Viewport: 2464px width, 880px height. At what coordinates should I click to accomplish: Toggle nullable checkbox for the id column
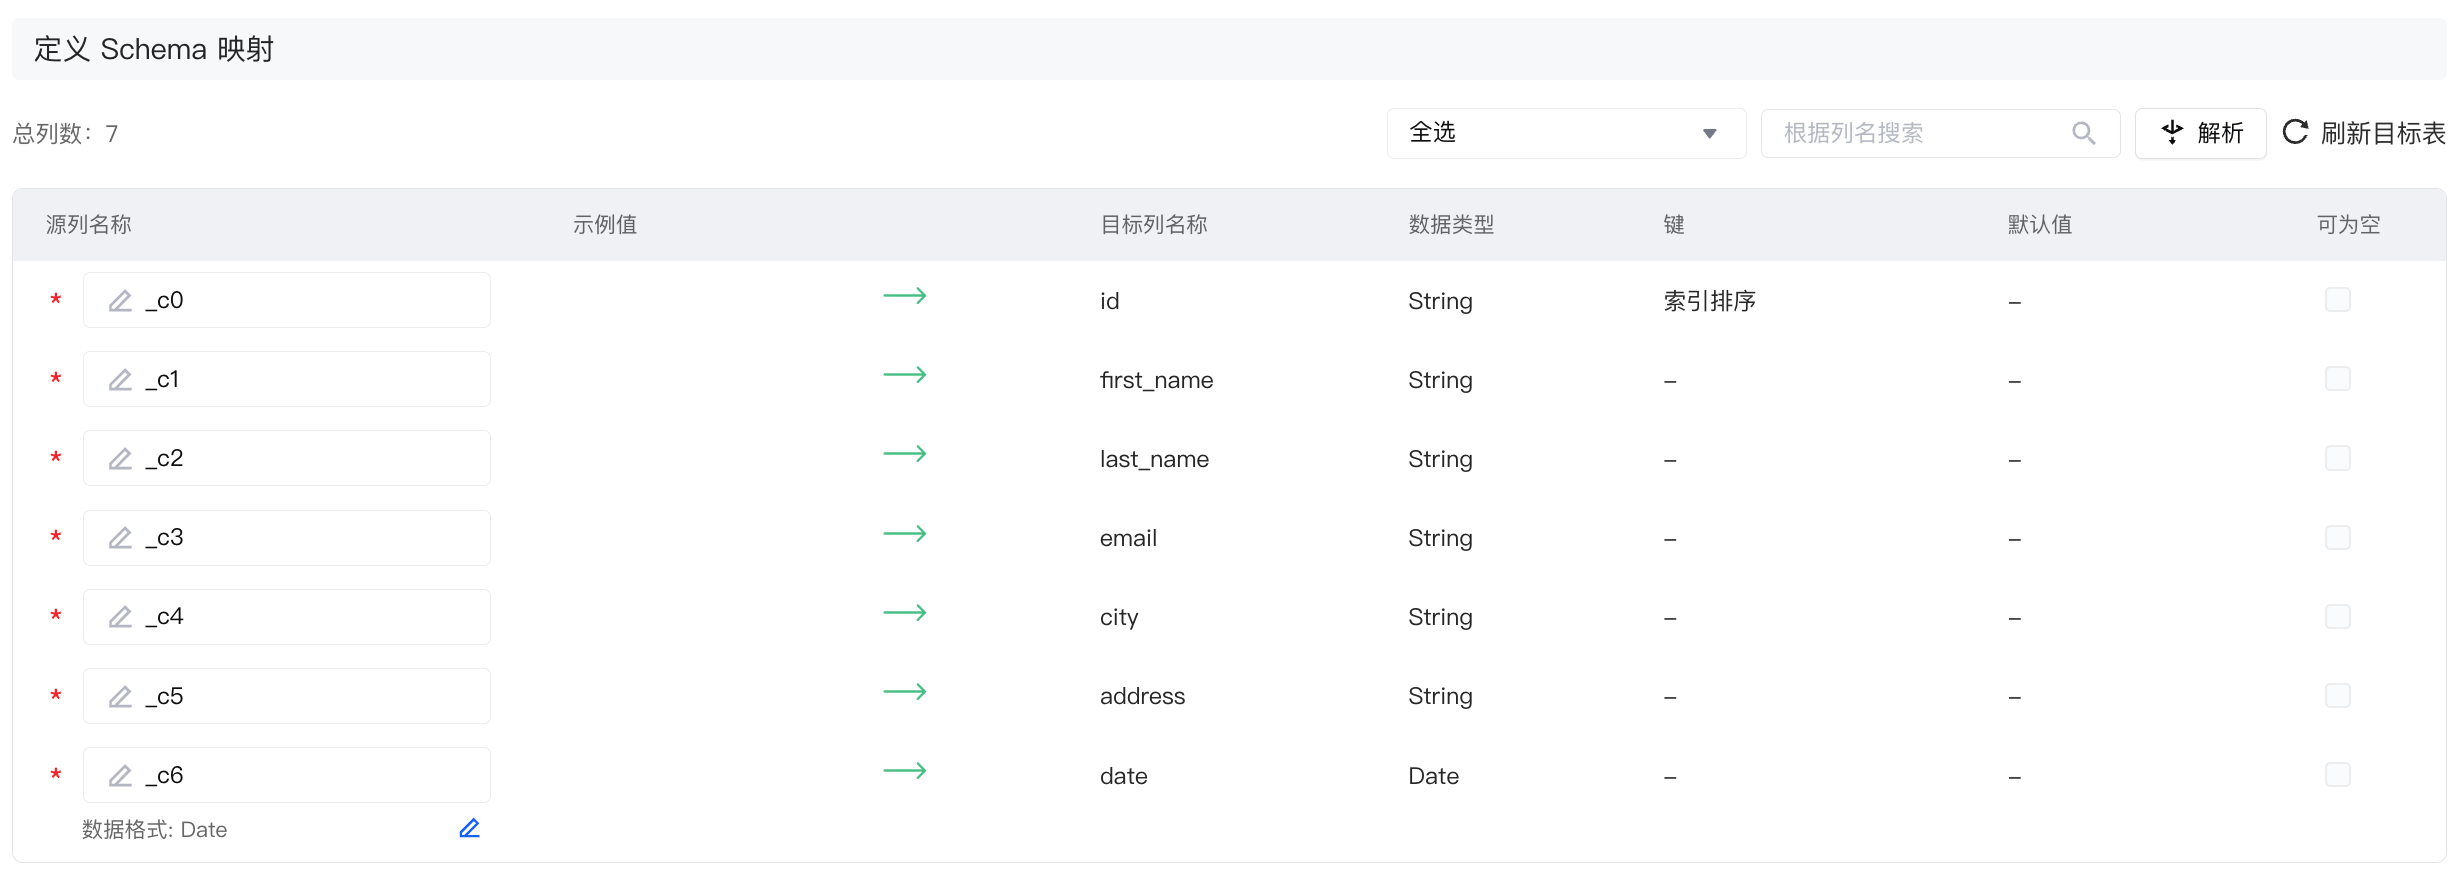[x=2337, y=300]
